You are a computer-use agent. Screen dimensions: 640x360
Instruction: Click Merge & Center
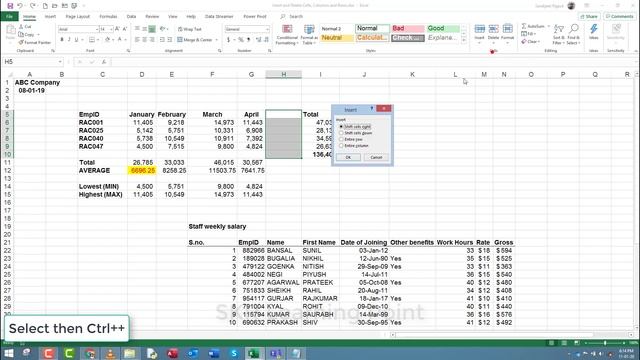195,40
